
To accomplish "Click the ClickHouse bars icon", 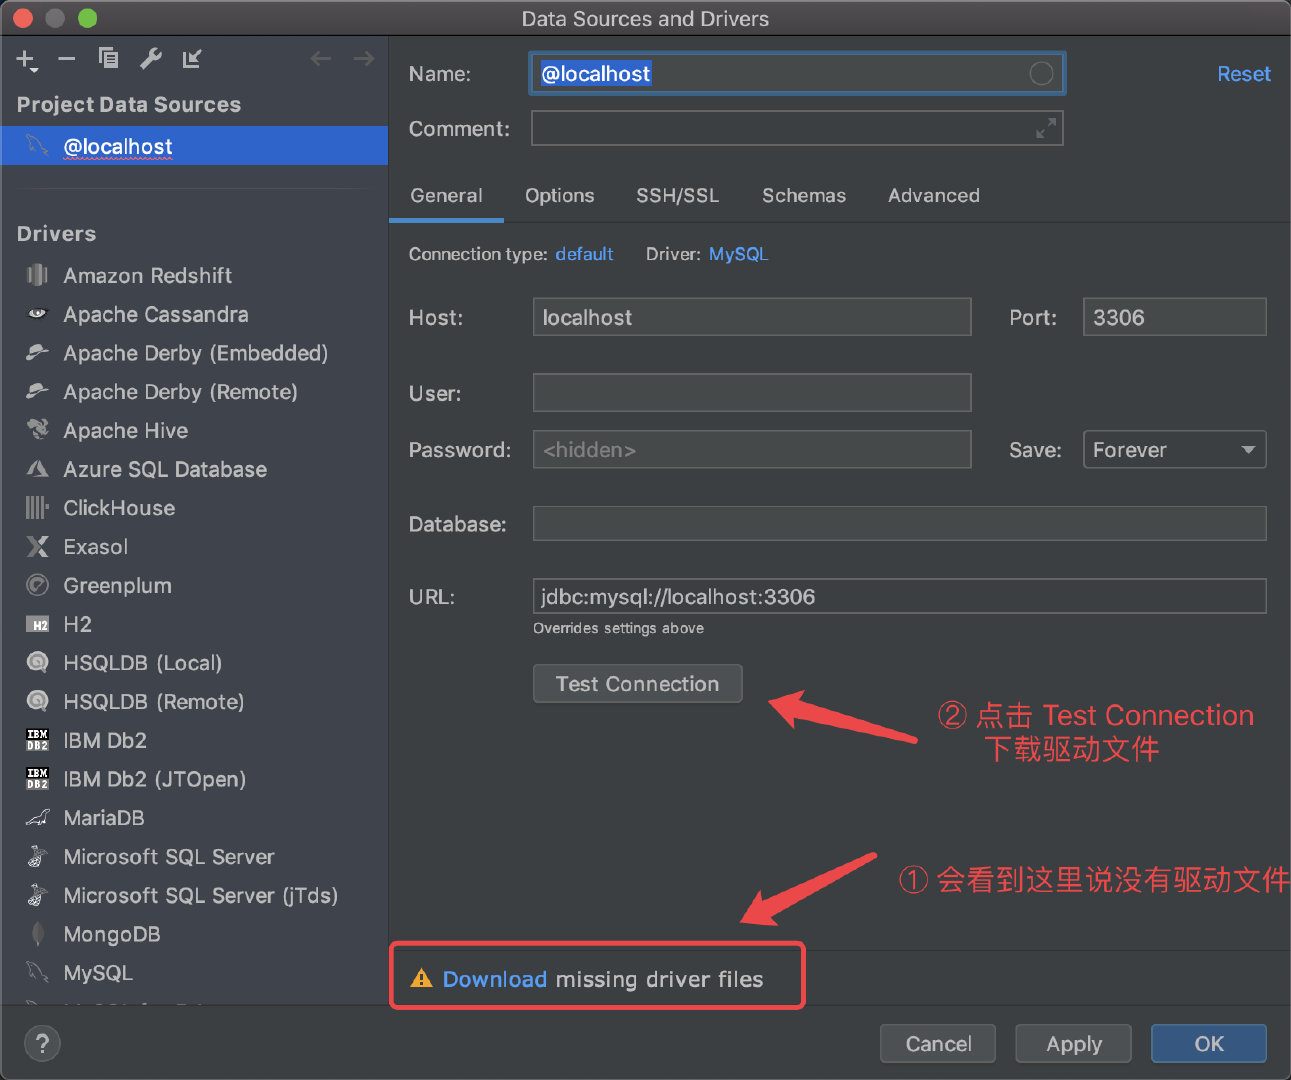I will (37, 508).
